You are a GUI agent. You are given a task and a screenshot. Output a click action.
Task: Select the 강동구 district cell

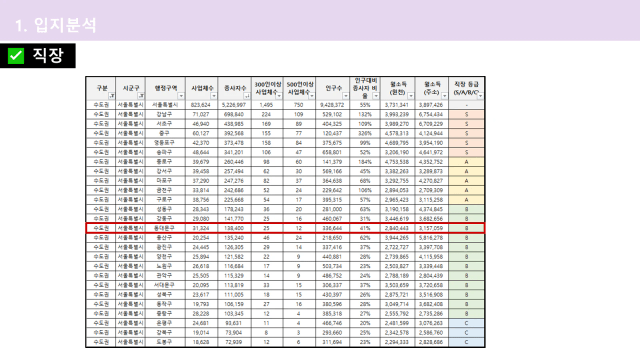pyautogui.click(x=165, y=219)
